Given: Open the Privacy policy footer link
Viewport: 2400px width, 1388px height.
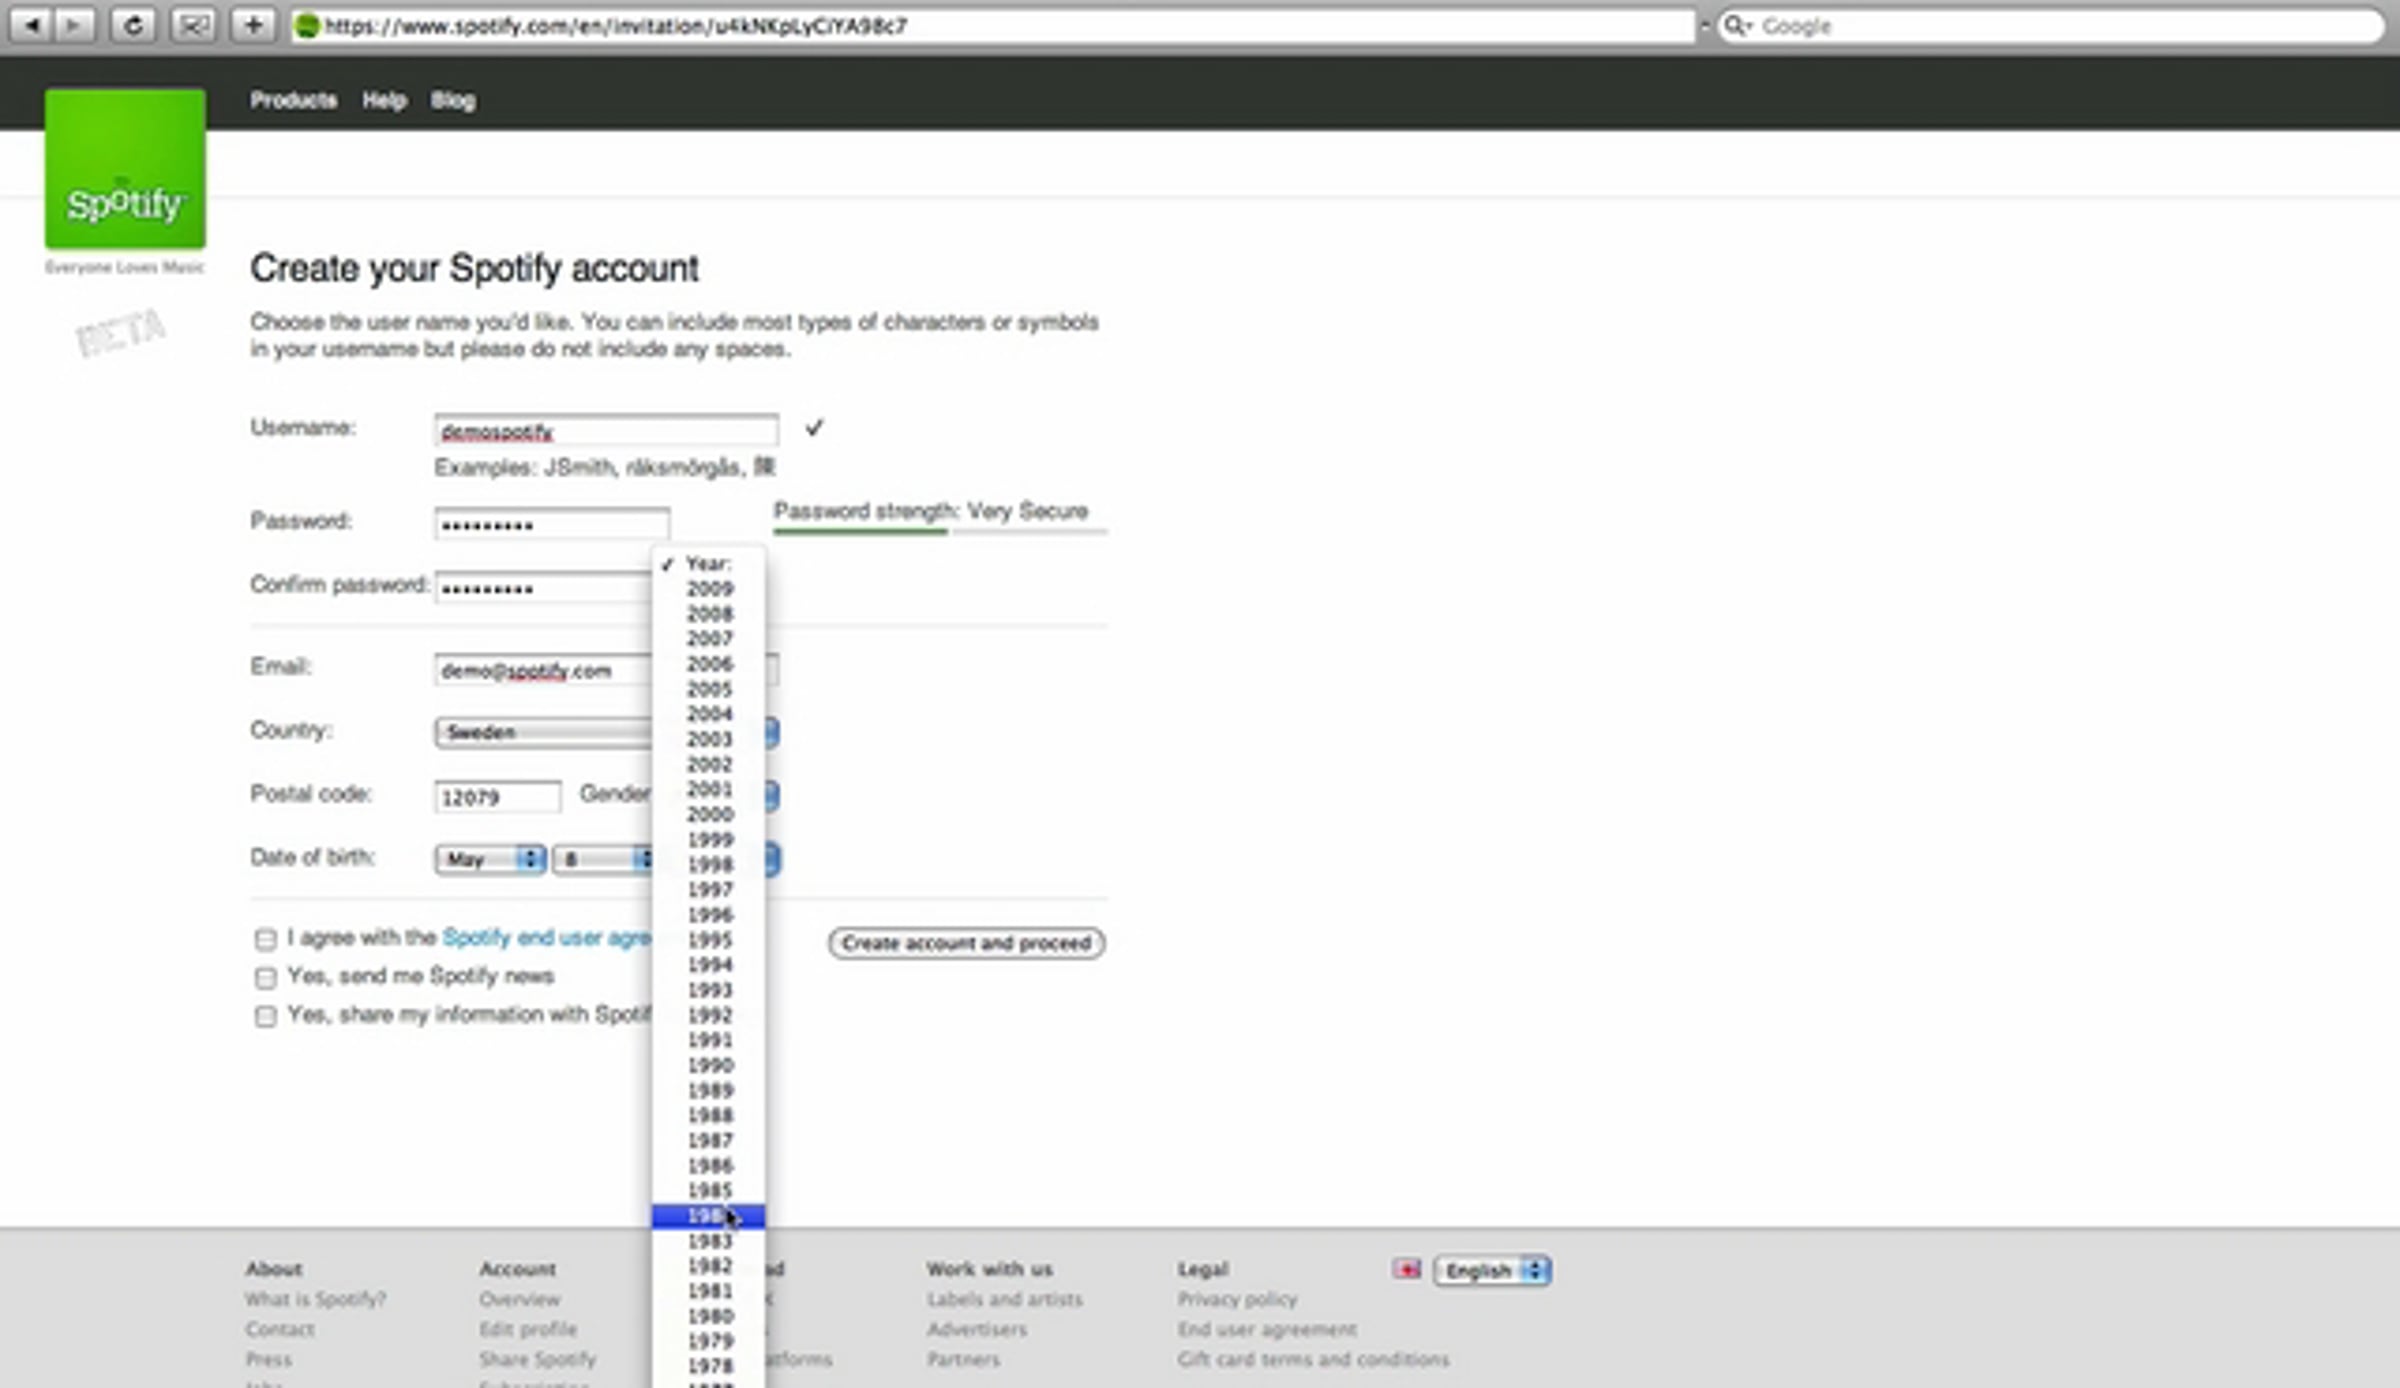Looking at the screenshot, I should (1237, 1299).
